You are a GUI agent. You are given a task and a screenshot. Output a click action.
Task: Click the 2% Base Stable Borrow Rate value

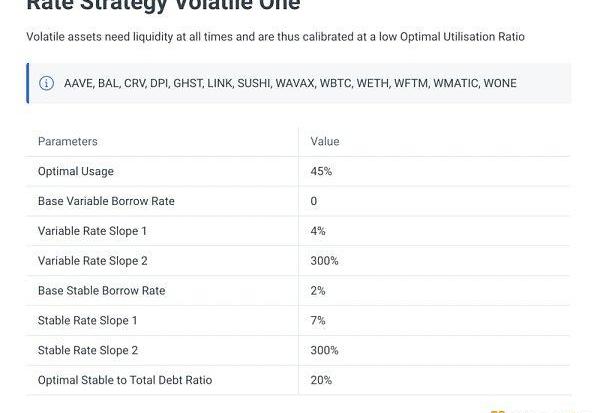[x=318, y=291]
